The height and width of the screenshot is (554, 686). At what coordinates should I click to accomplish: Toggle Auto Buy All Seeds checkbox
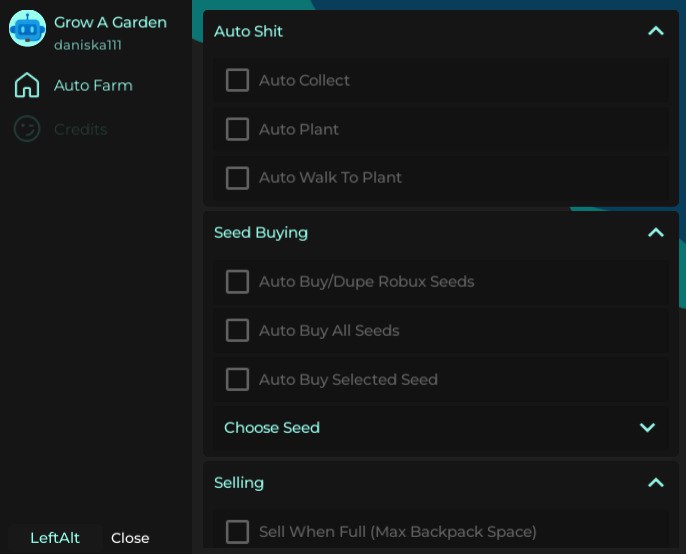coord(237,330)
